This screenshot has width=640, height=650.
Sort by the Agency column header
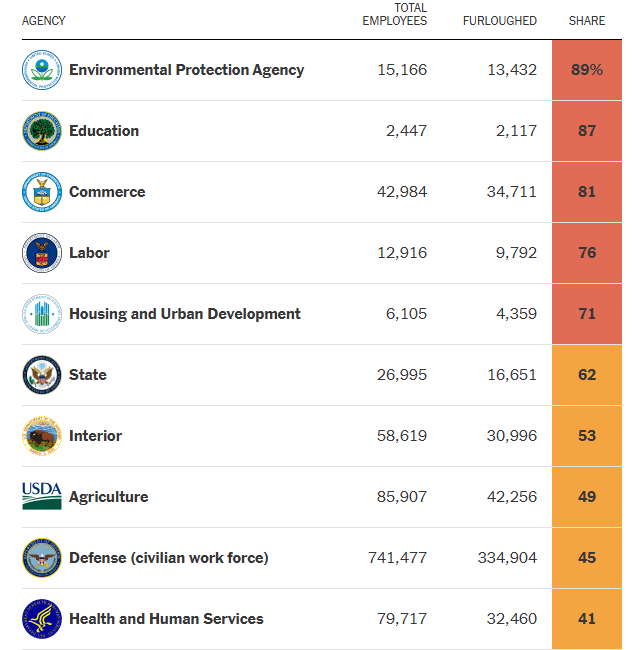[43, 21]
